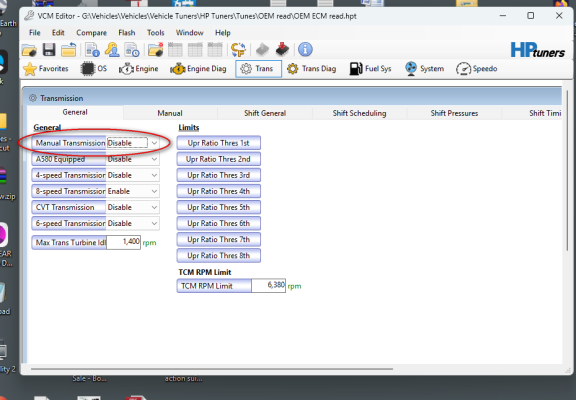The height and width of the screenshot is (400, 576).
Task: Click the Upr Ratio Thres 1st button
Action: (219, 143)
